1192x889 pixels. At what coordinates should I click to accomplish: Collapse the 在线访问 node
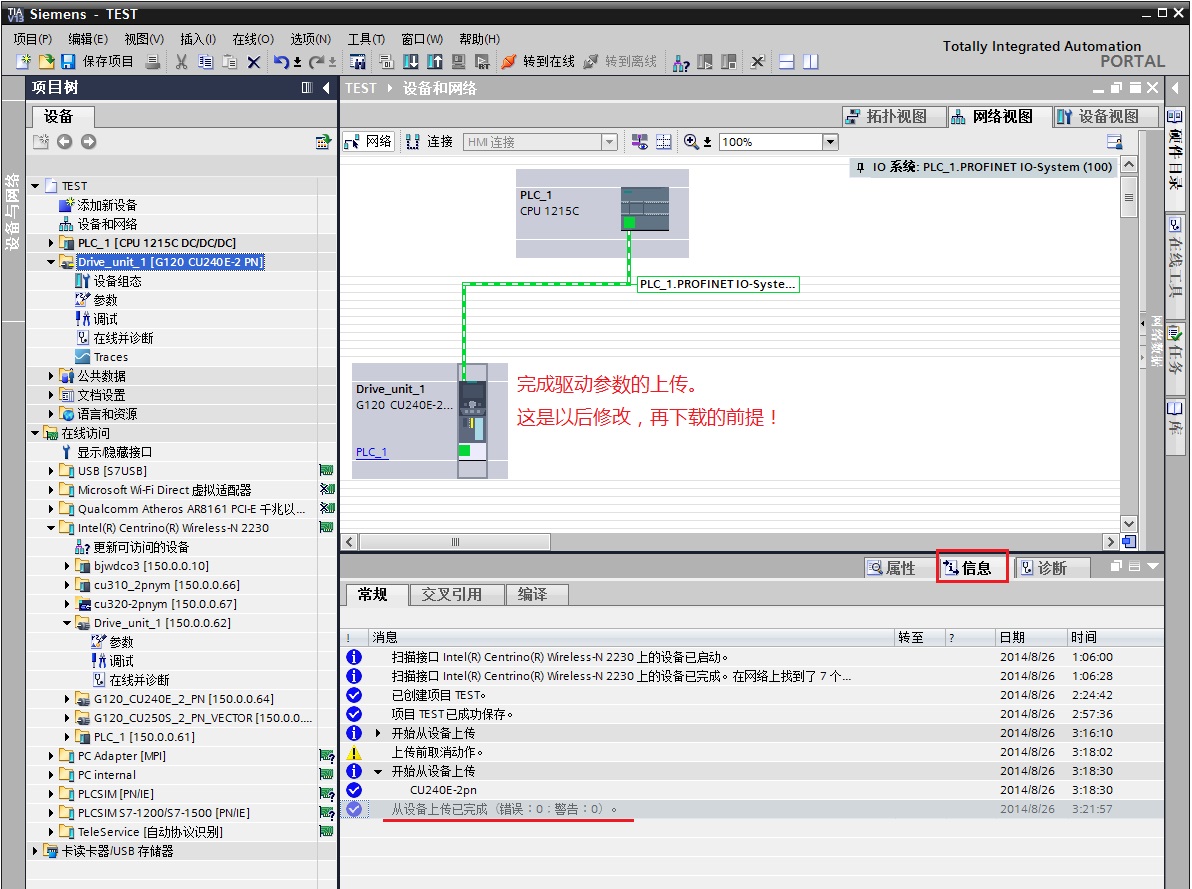tap(35, 433)
